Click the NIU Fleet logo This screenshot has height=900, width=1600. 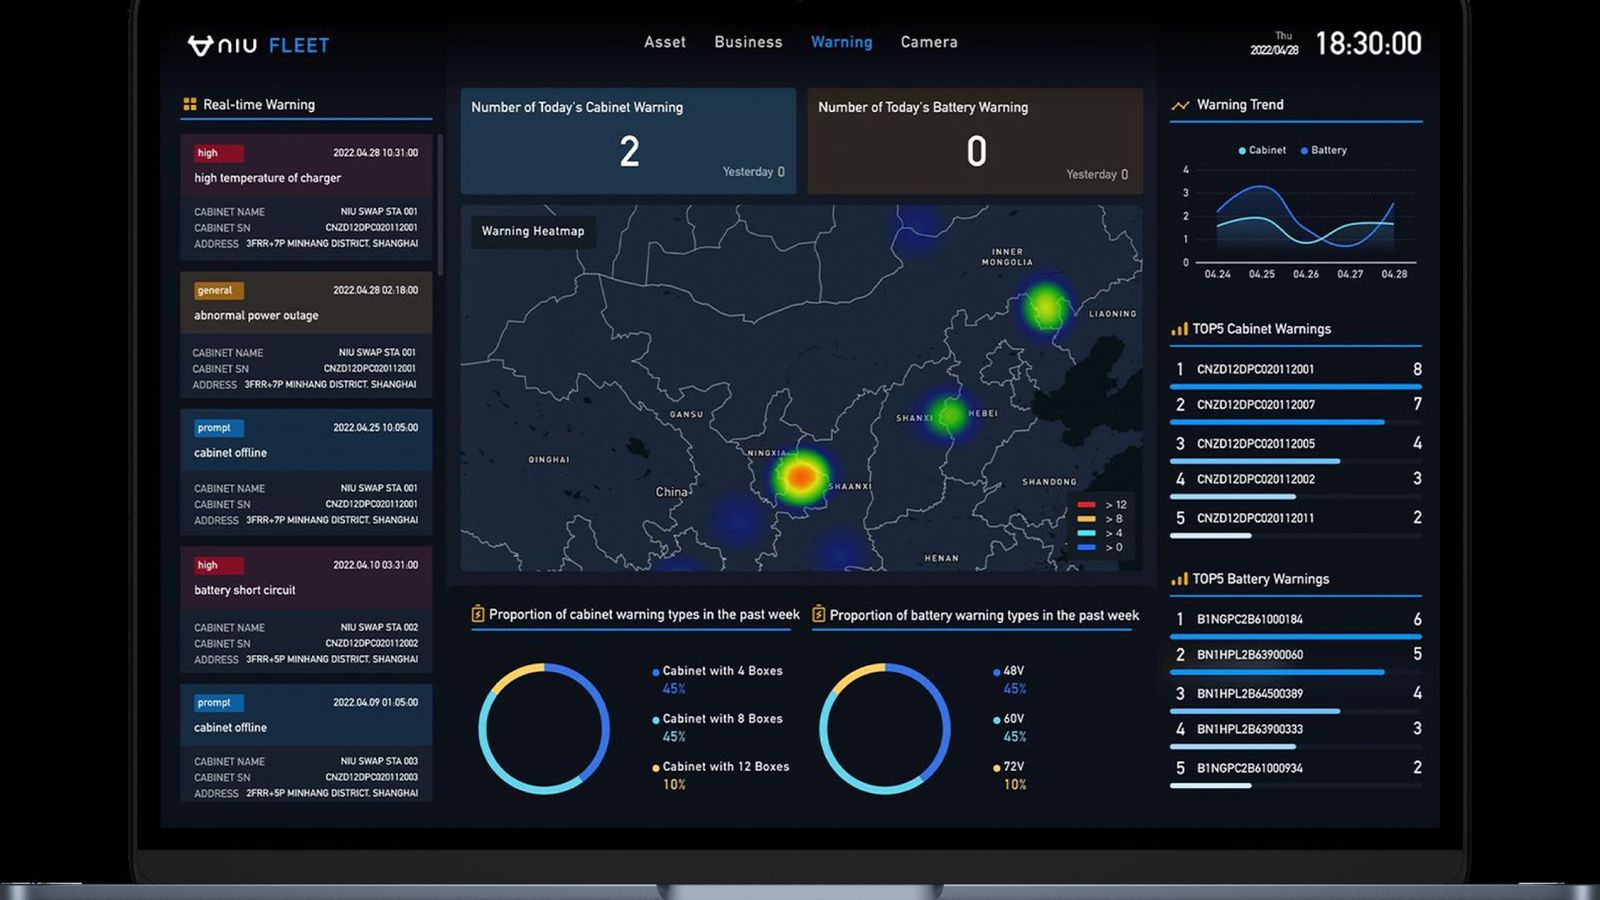(x=258, y=45)
